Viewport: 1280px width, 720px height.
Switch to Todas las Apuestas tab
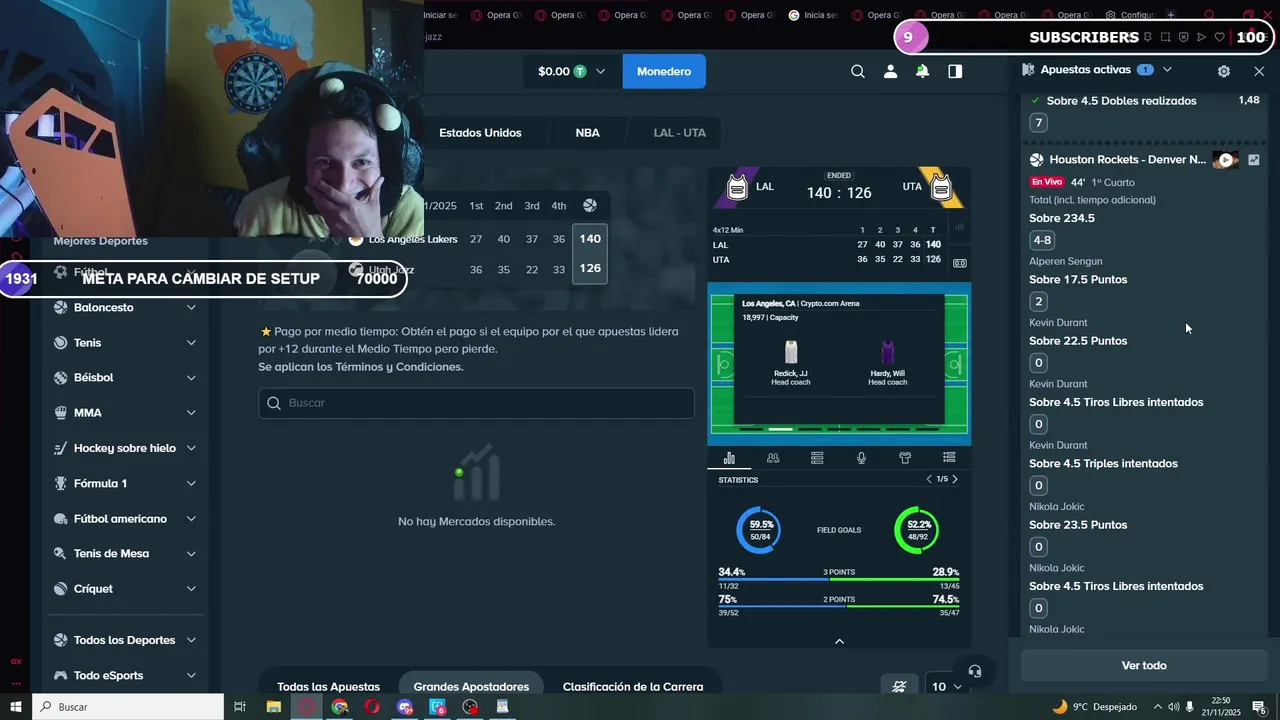tap(328, 687)
